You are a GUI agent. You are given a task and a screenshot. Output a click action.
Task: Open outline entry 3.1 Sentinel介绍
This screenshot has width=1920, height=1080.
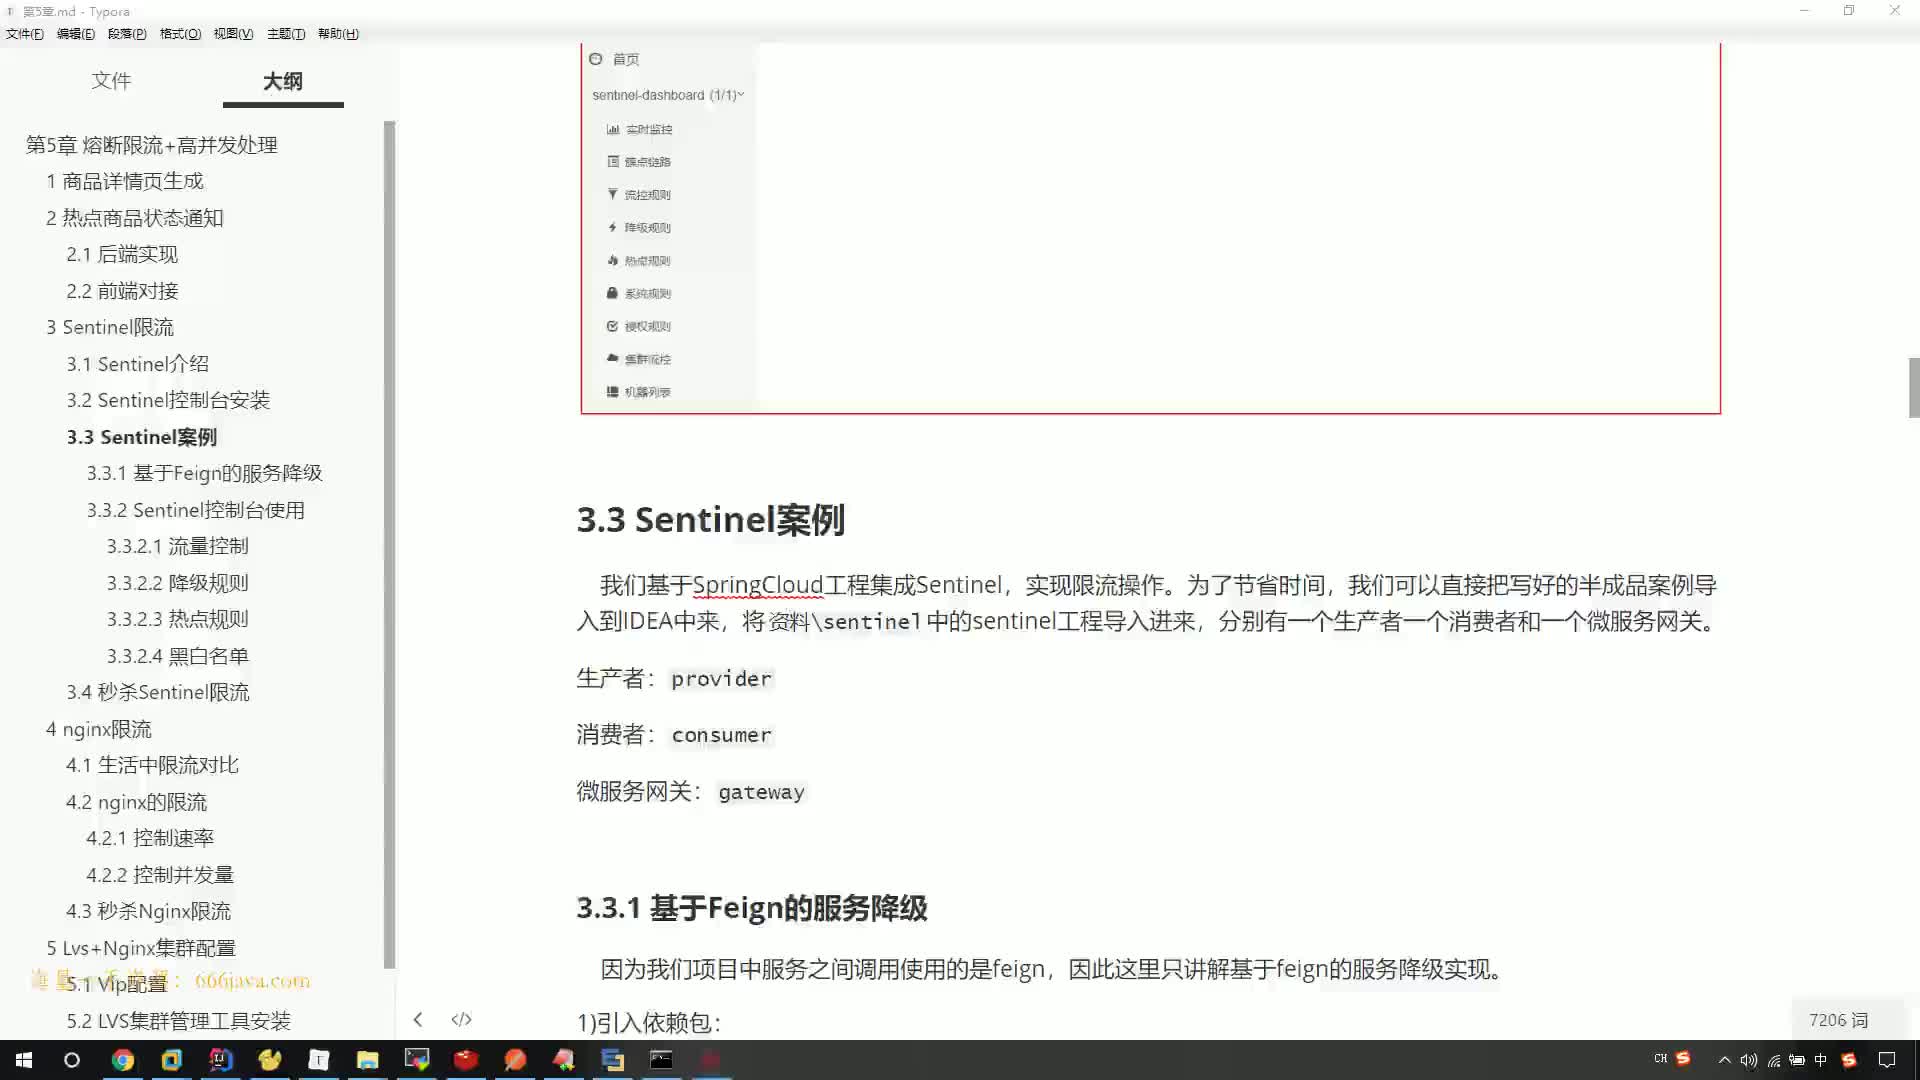click(x=138, y=364)
